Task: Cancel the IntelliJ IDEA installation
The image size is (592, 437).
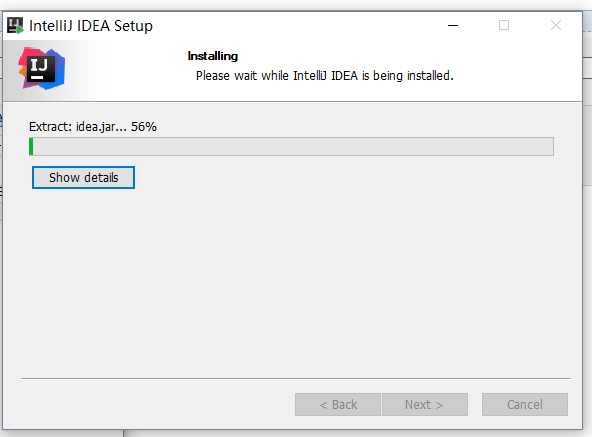Action: pos(524,405)
